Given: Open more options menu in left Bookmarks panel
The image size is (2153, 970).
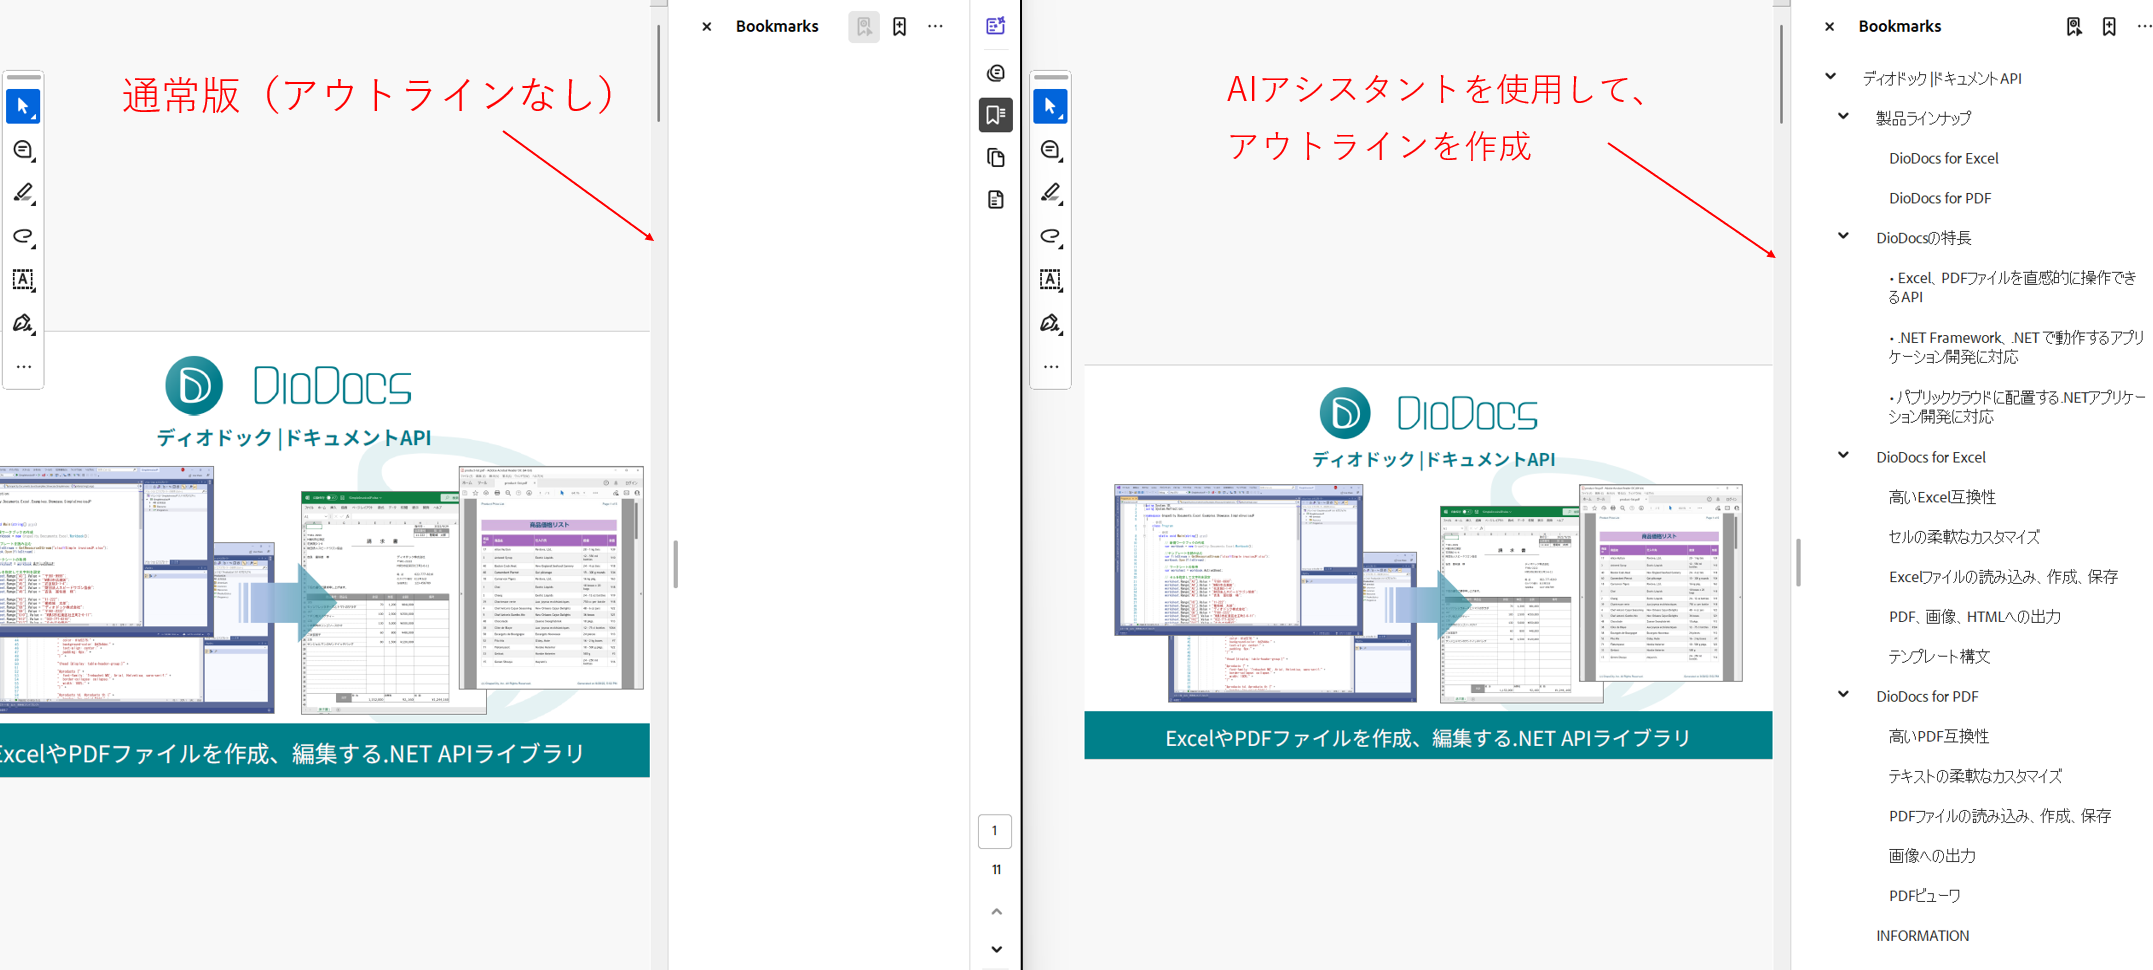Looking at the screenshot, I should coord(935,27).
